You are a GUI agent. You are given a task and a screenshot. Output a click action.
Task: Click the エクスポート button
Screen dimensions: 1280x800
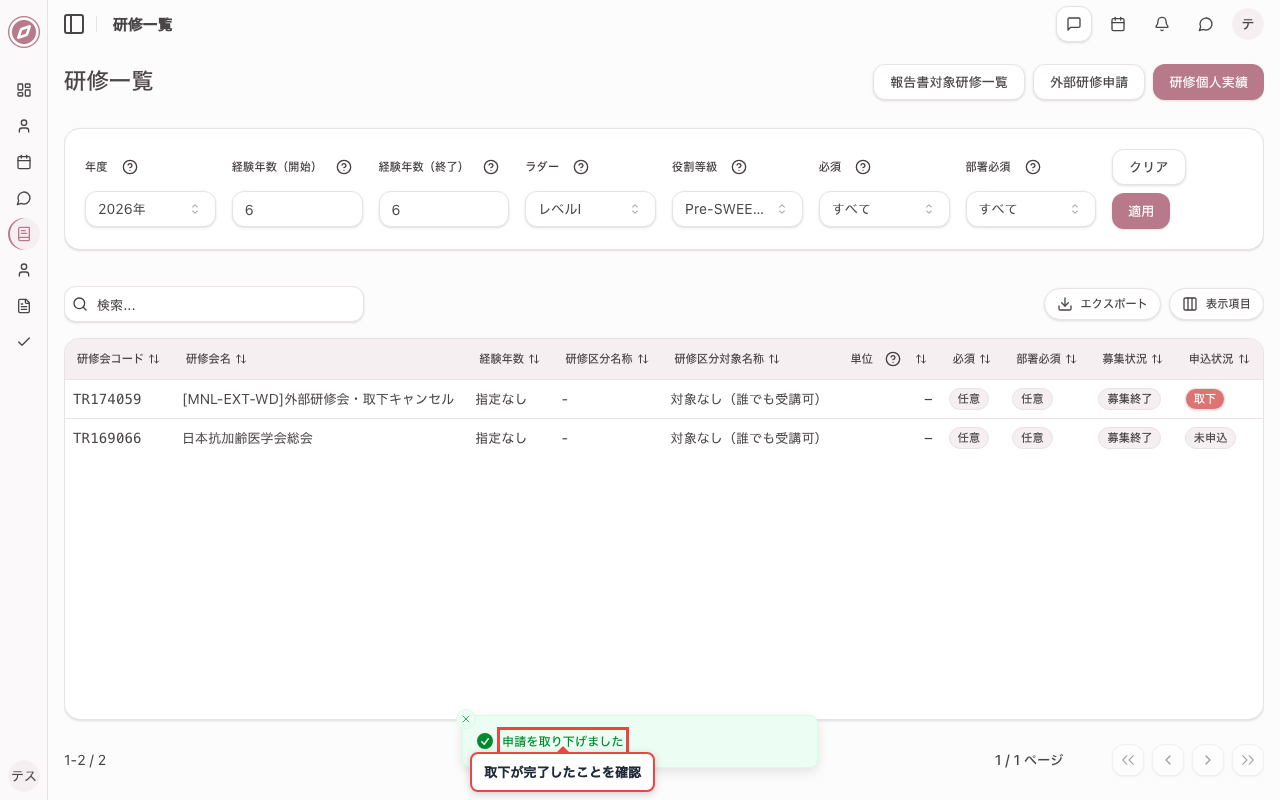pos(1103,304)
